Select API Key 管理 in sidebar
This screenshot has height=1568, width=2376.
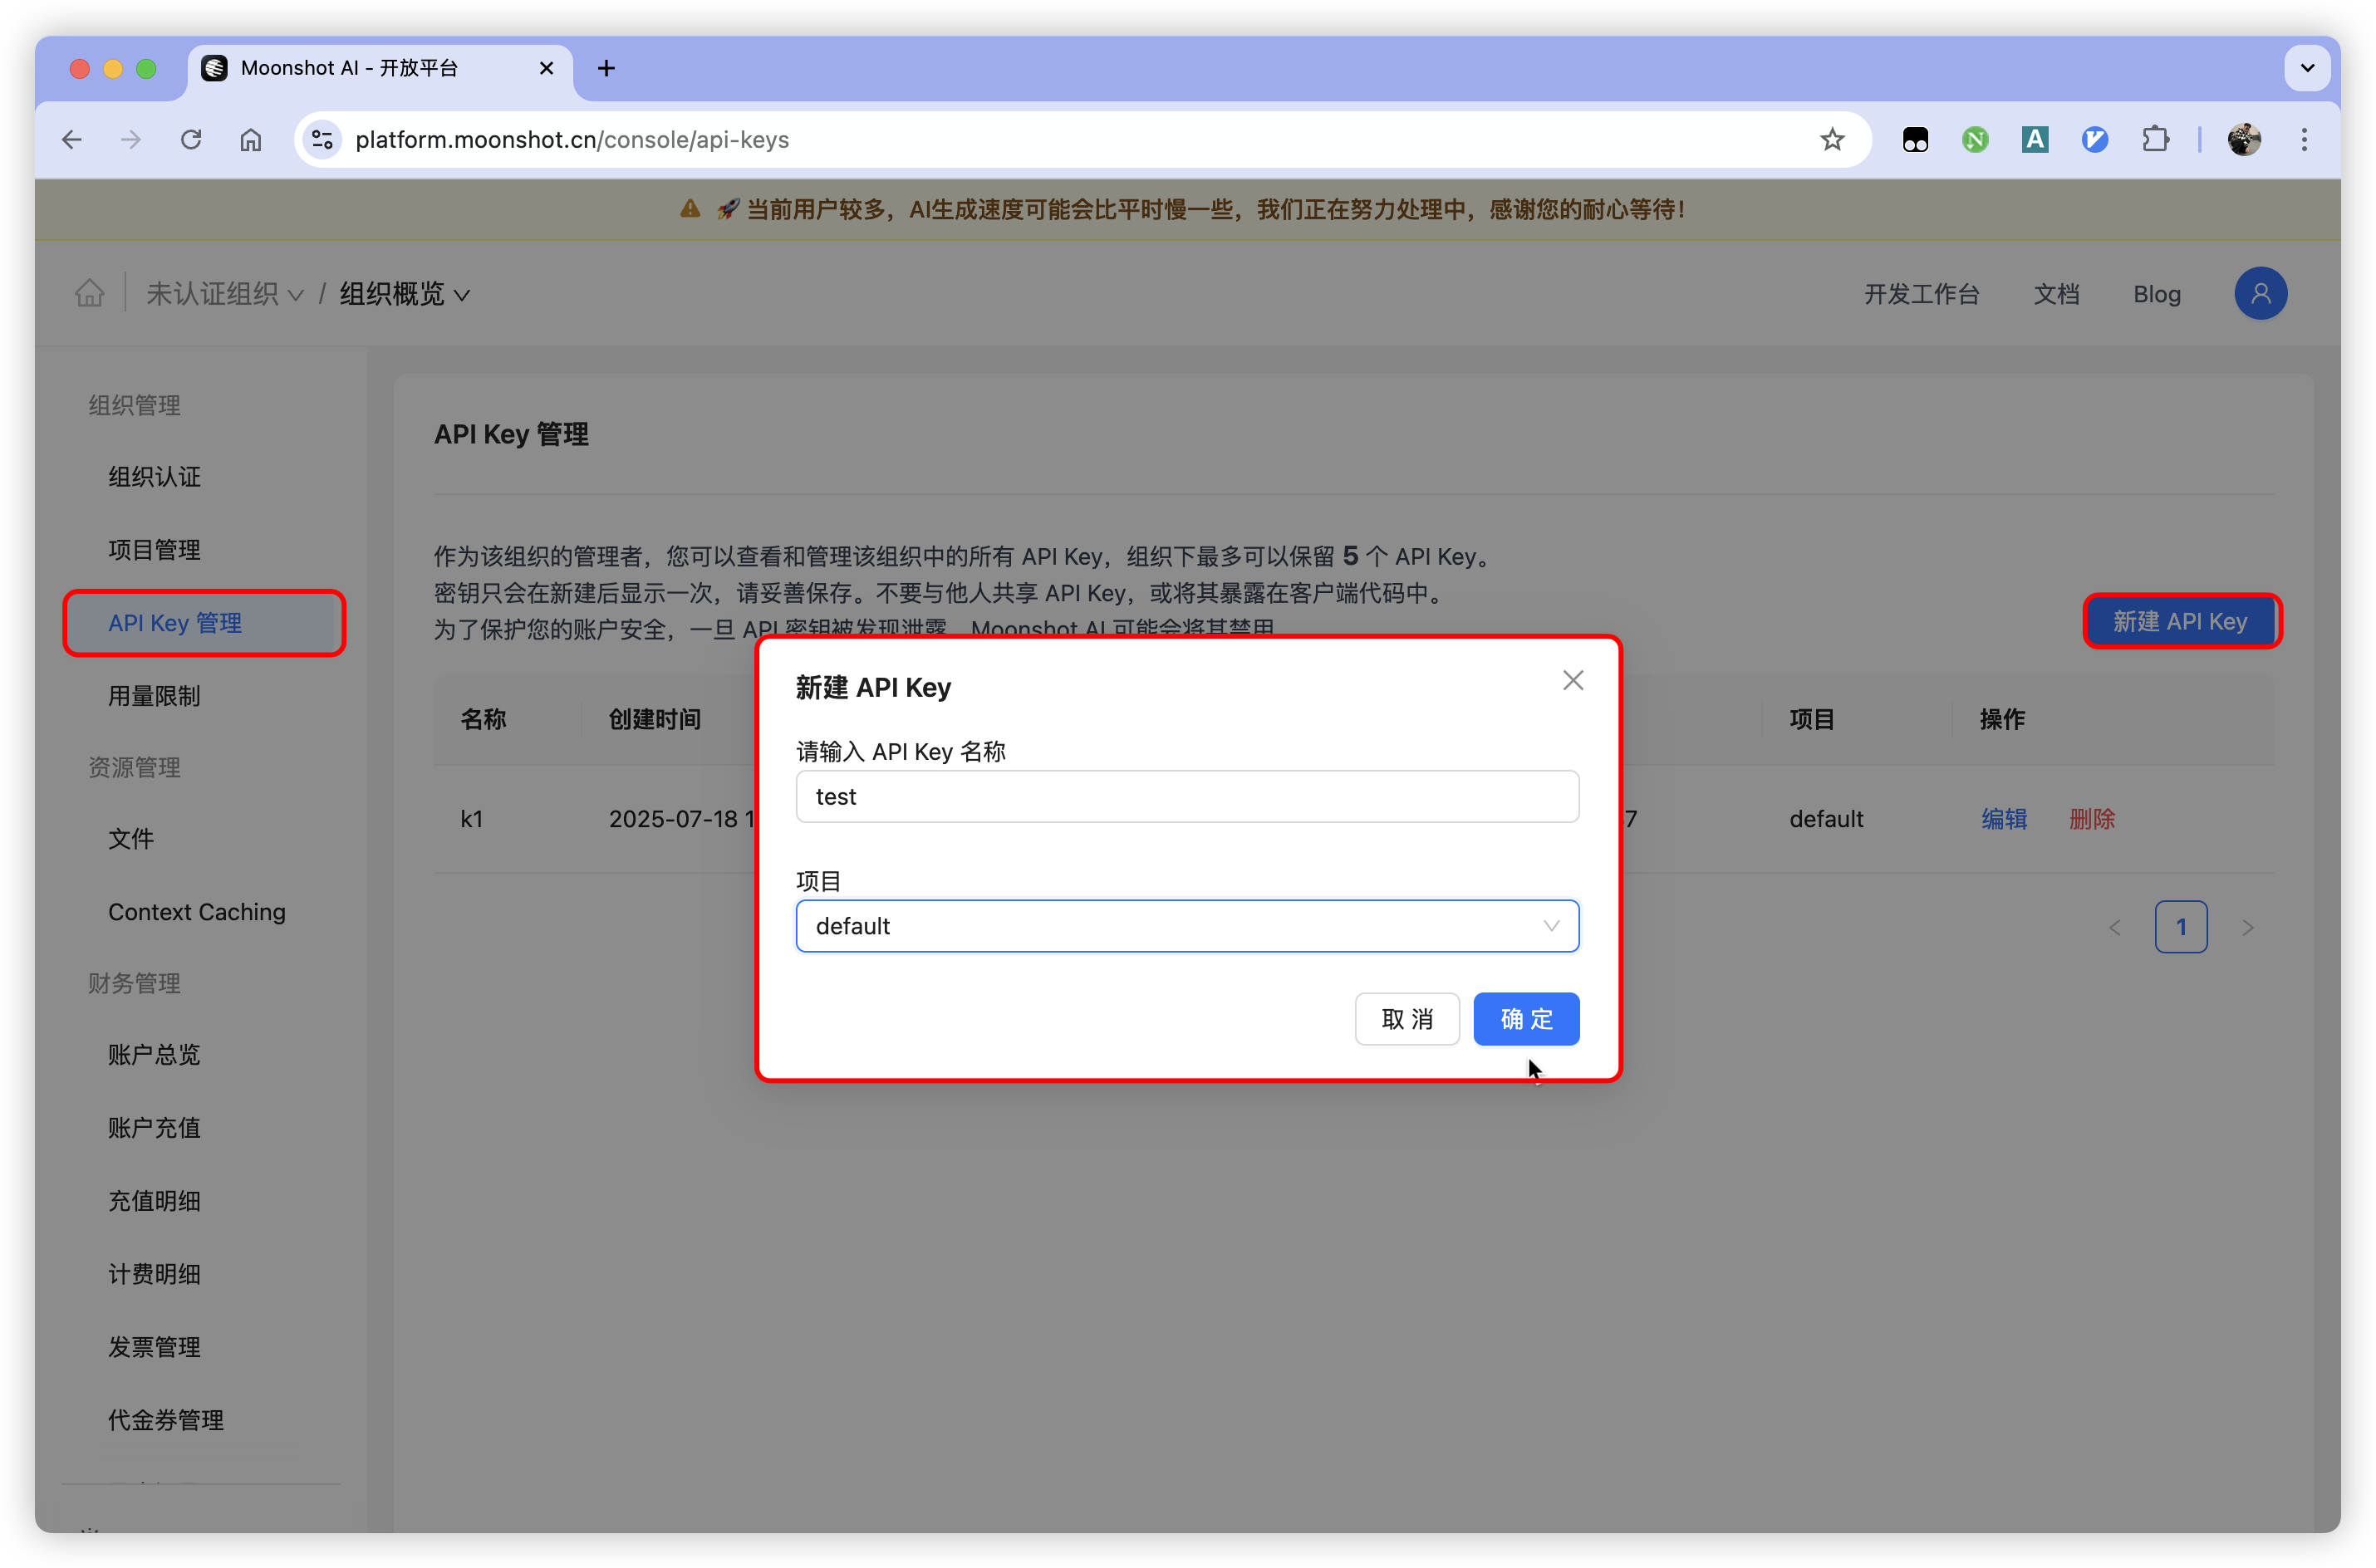point(175,623)
